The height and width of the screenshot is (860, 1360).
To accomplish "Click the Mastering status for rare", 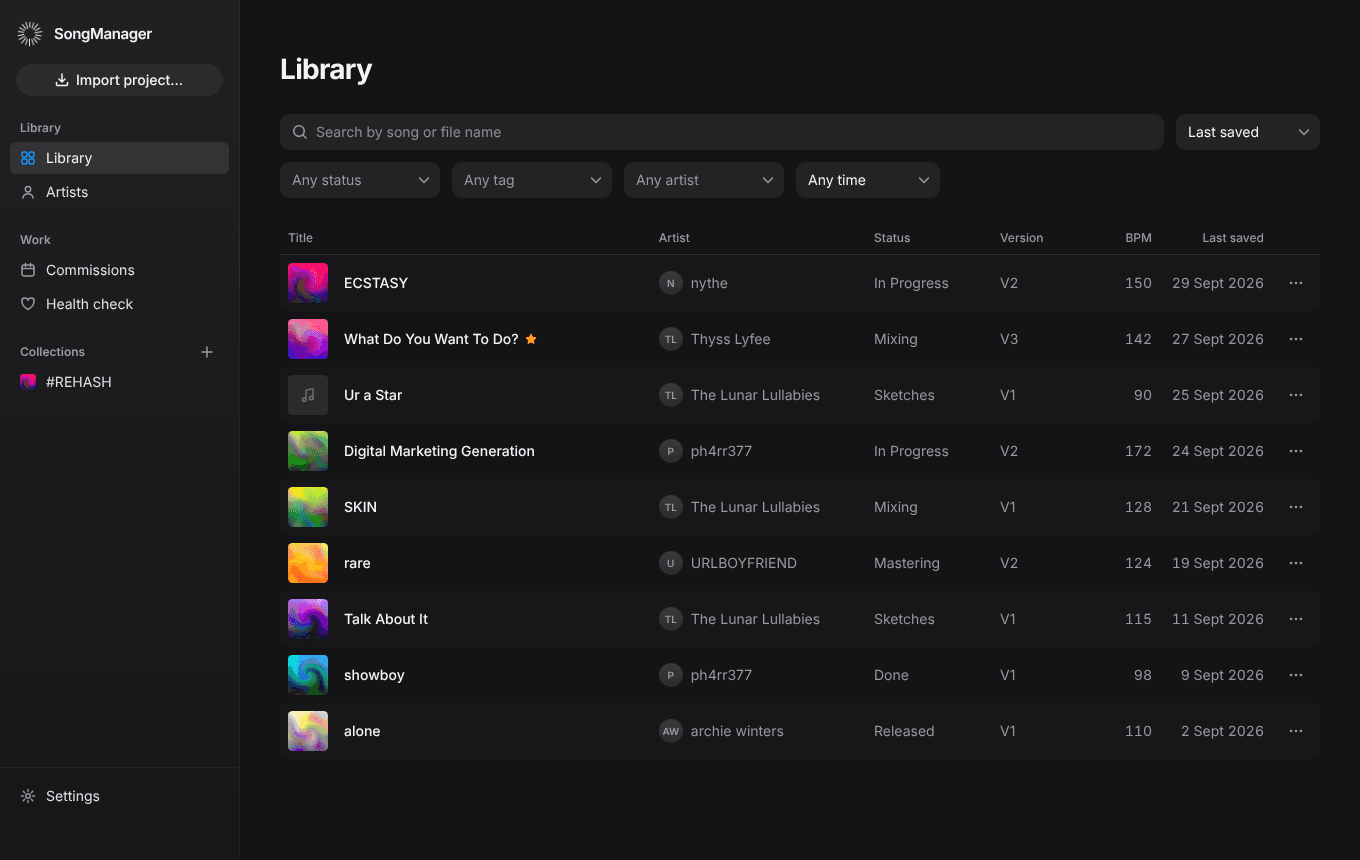I will click(907, 563).
